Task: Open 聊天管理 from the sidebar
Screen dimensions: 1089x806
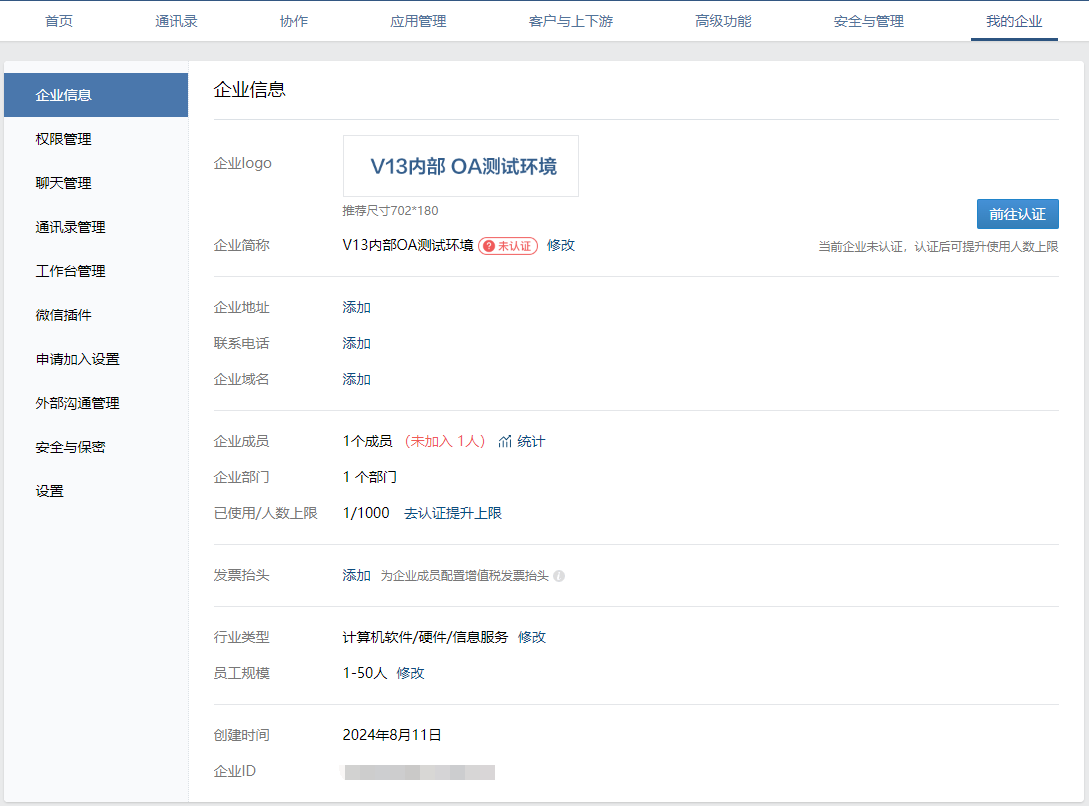Action: (64, 183)
